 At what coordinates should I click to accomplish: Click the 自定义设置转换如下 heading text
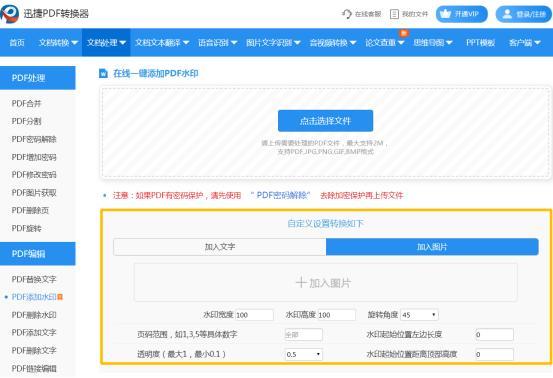pos(325,223)
